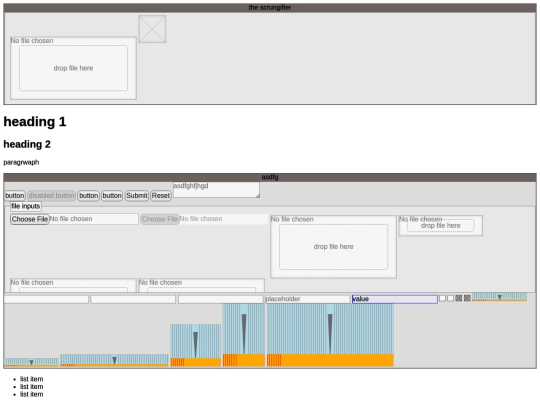Viewport: 540px width, 405px height.
Task: Click the tall narrow slider
Action: (244, 335)
